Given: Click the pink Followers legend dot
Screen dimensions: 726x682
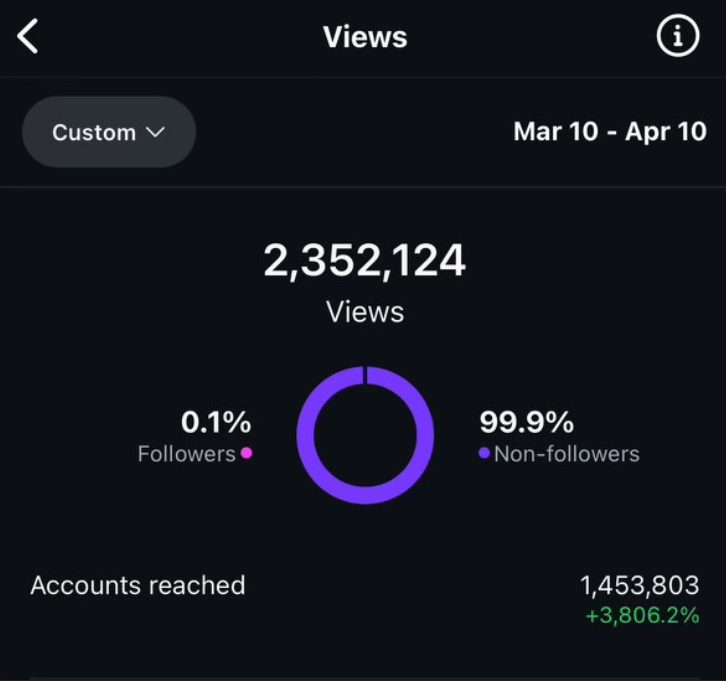Looking at the screenshot, I should 246,453.
